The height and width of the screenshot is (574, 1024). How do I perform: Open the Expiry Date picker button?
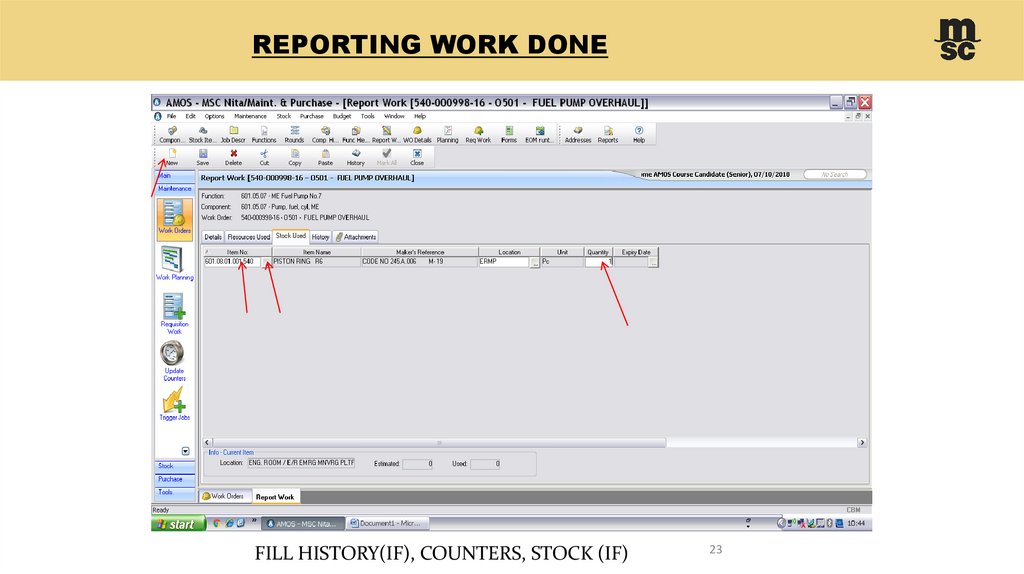[653, 263]
